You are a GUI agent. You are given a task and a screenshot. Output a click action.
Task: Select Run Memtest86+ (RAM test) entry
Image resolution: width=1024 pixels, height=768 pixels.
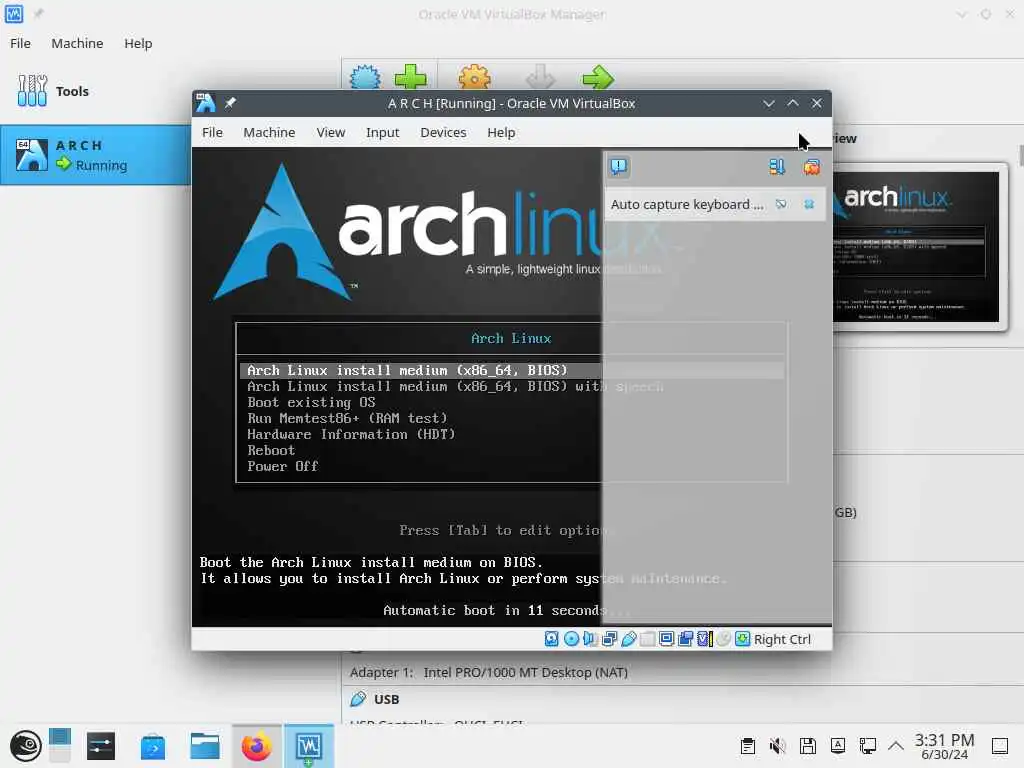tap(347, 418)
